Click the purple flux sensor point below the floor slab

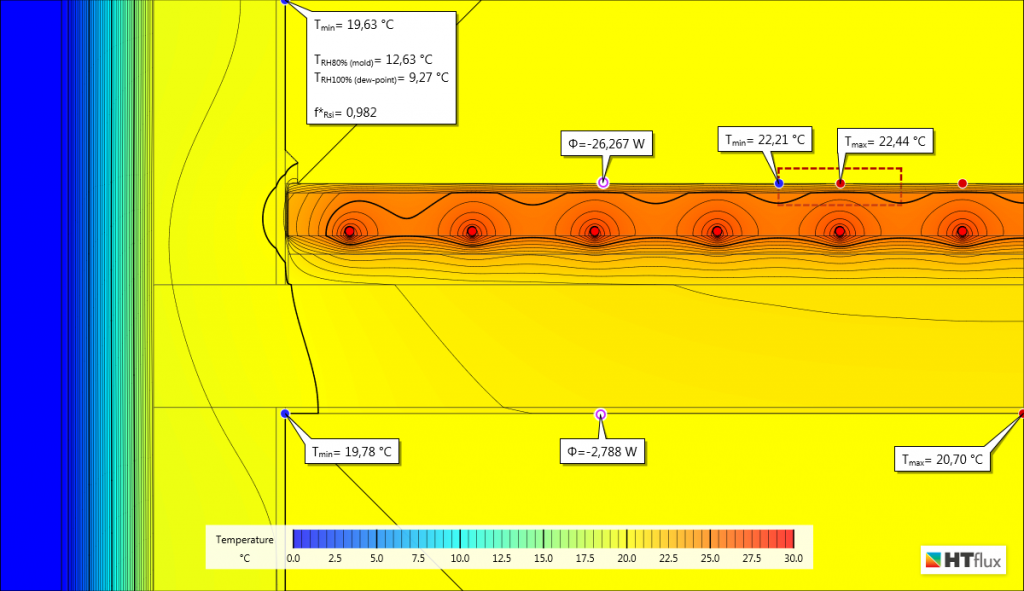coord(601,414)
